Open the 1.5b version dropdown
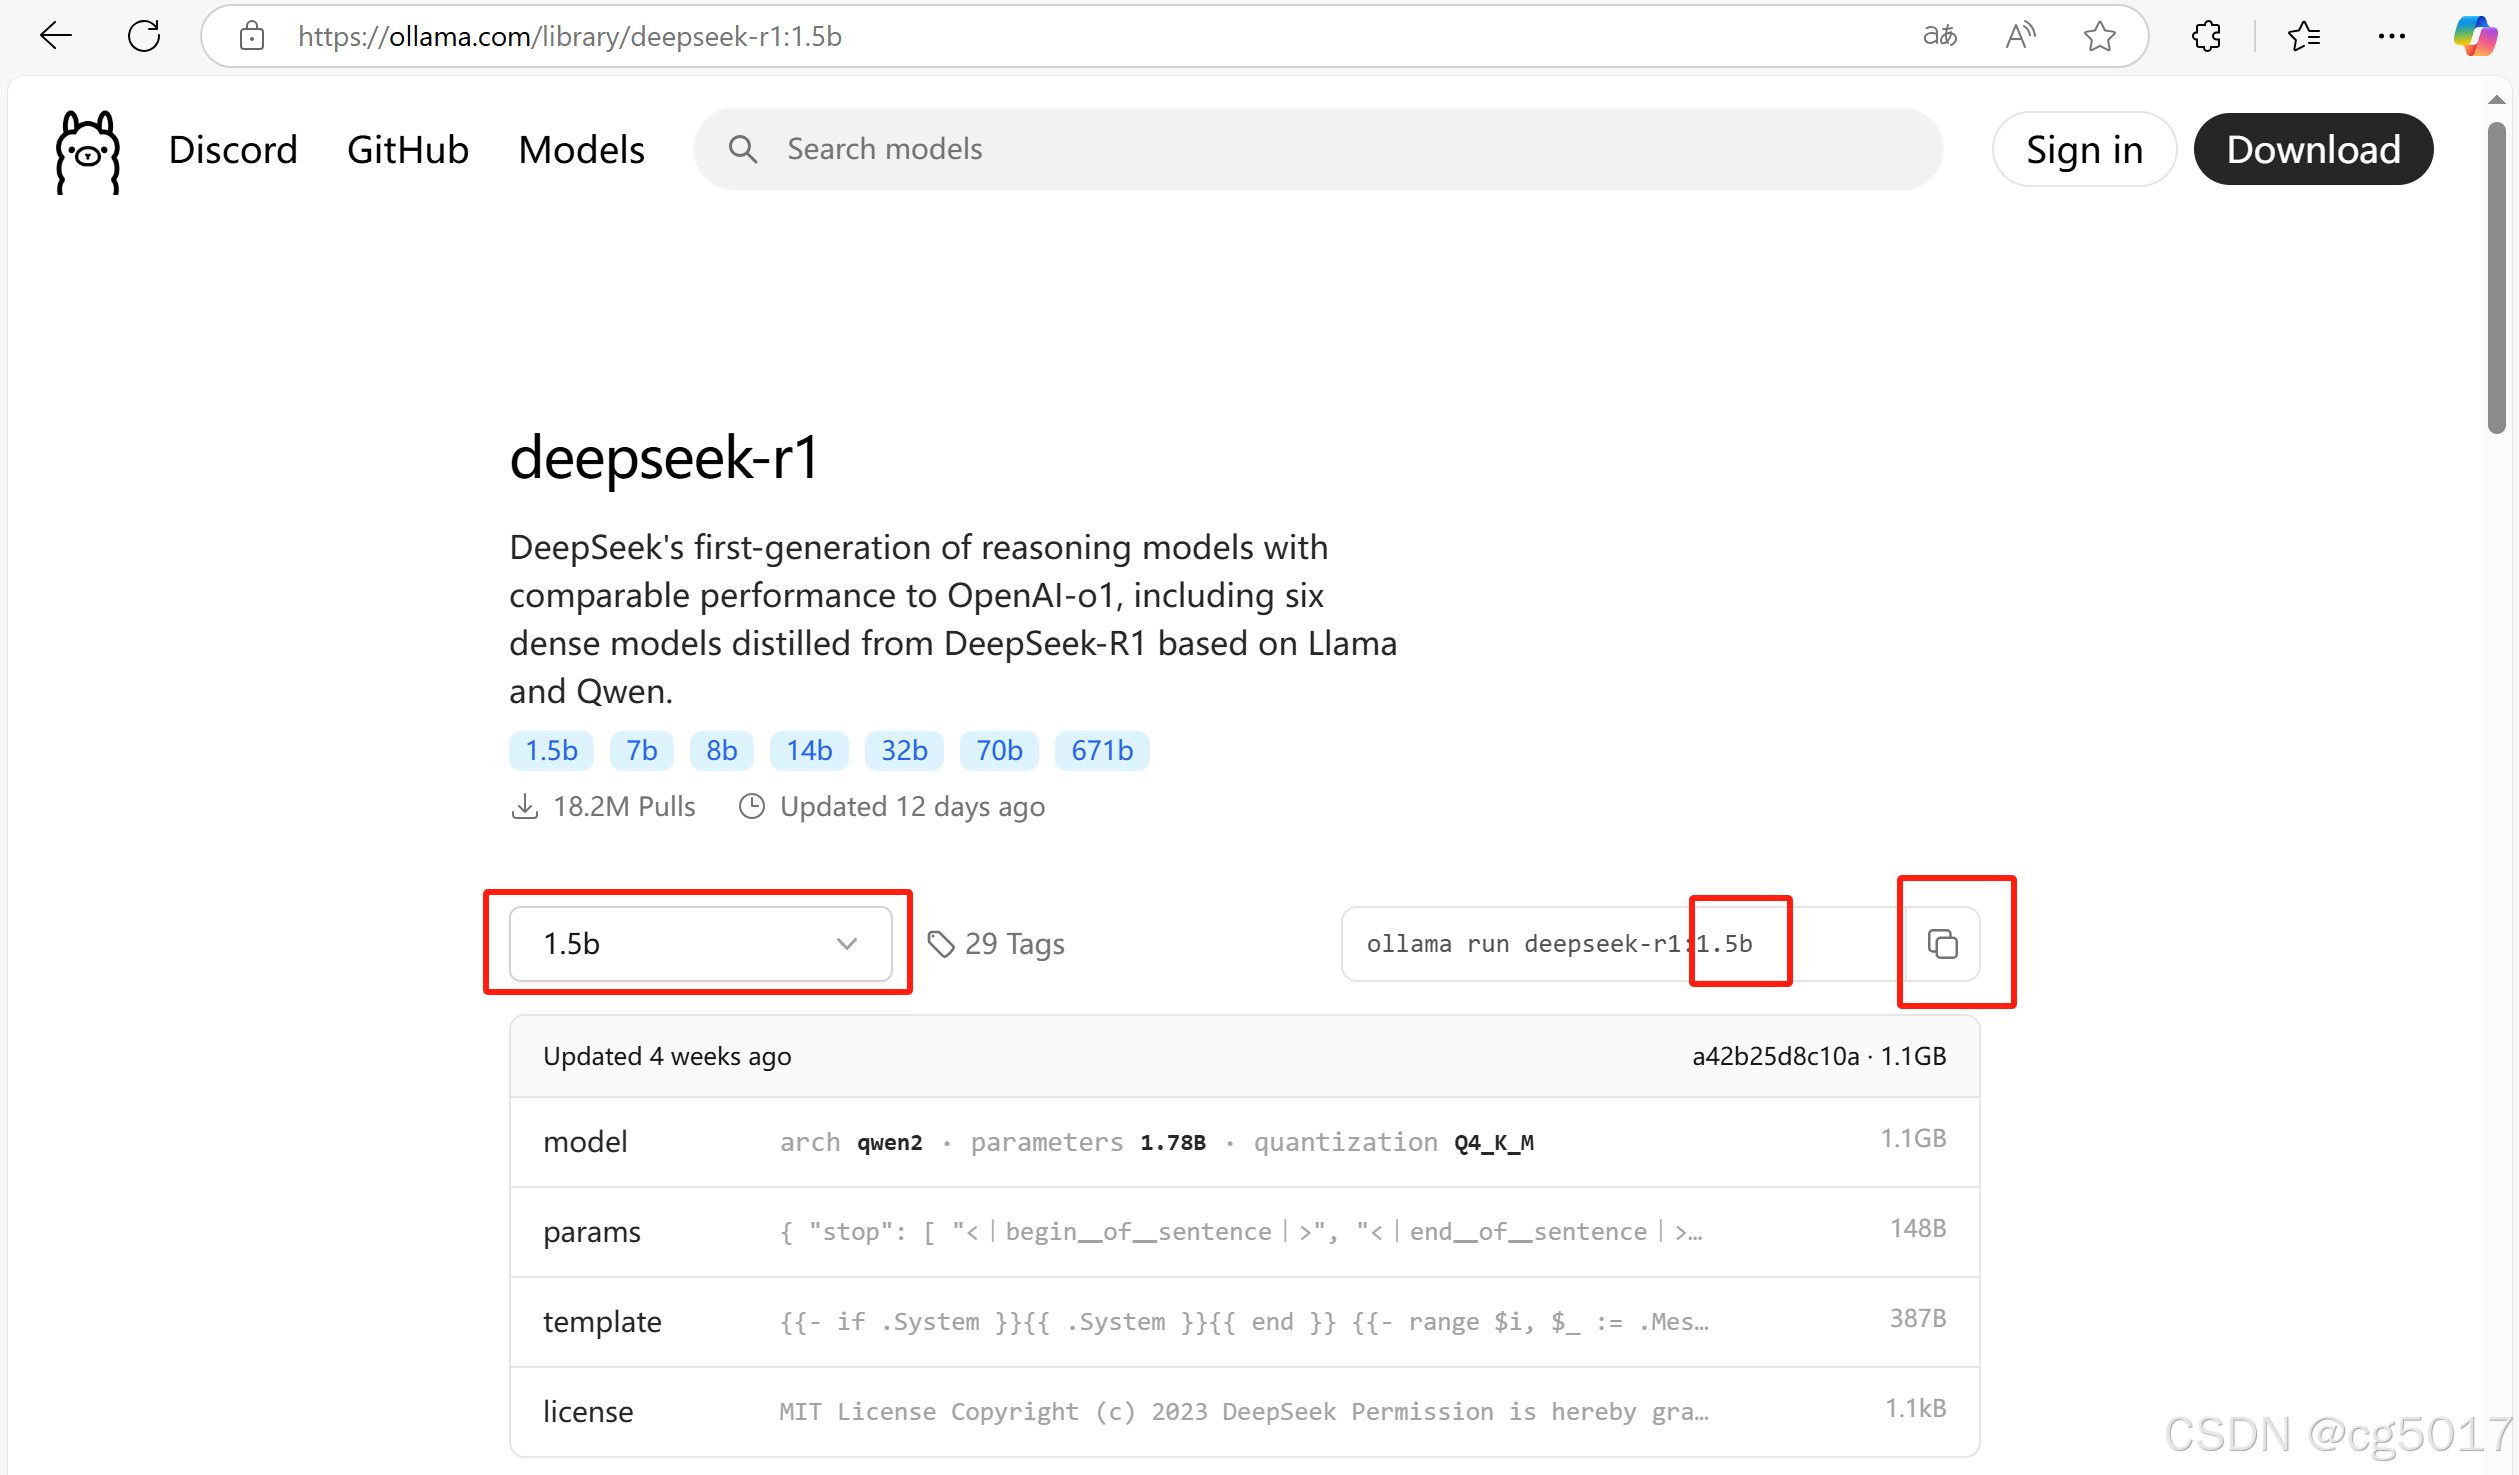The width and height of the screenshot is (2519, 1475). [x=700, y=944]
